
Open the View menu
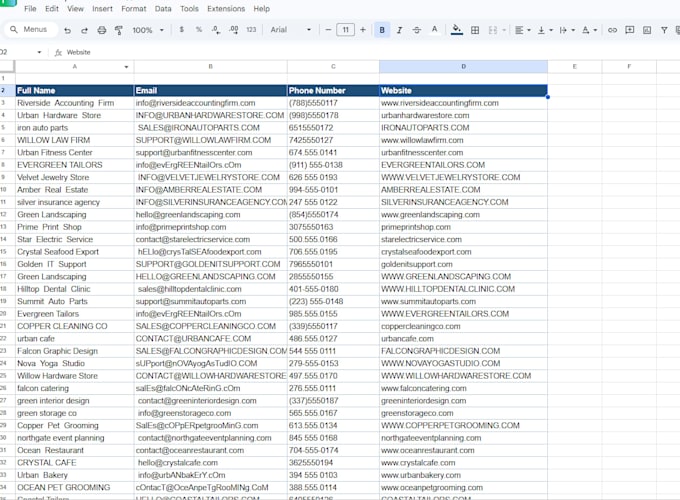coord(75,9)
